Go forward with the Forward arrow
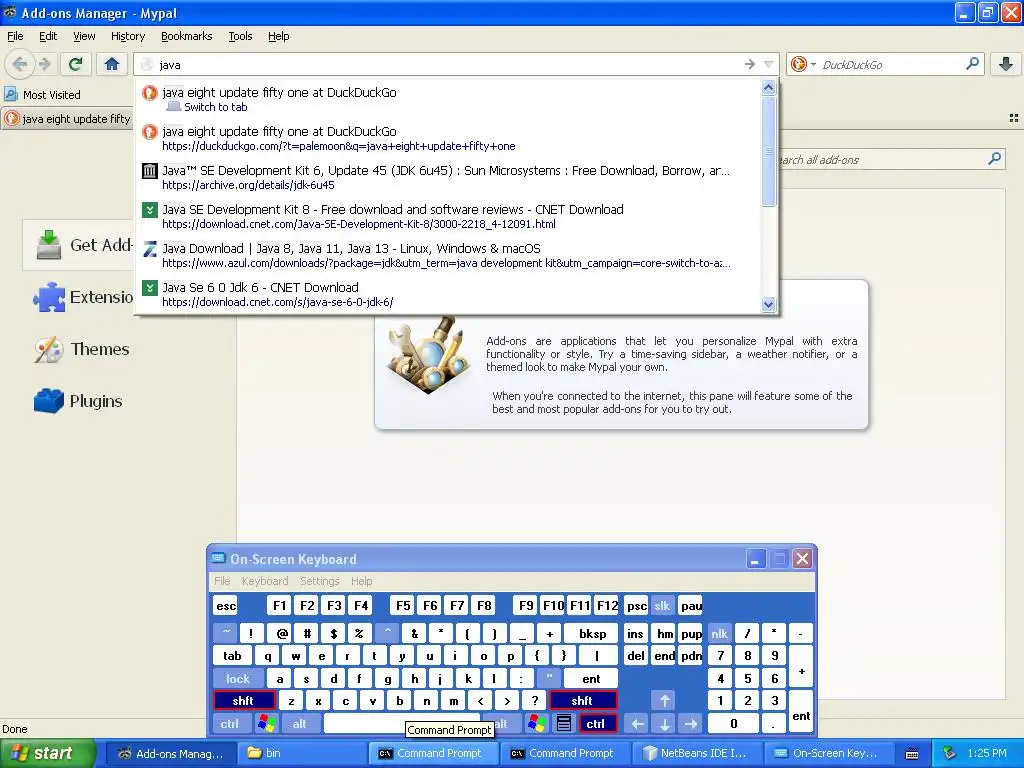Viewport: 1024px width, 768px height. pos(44,64)
